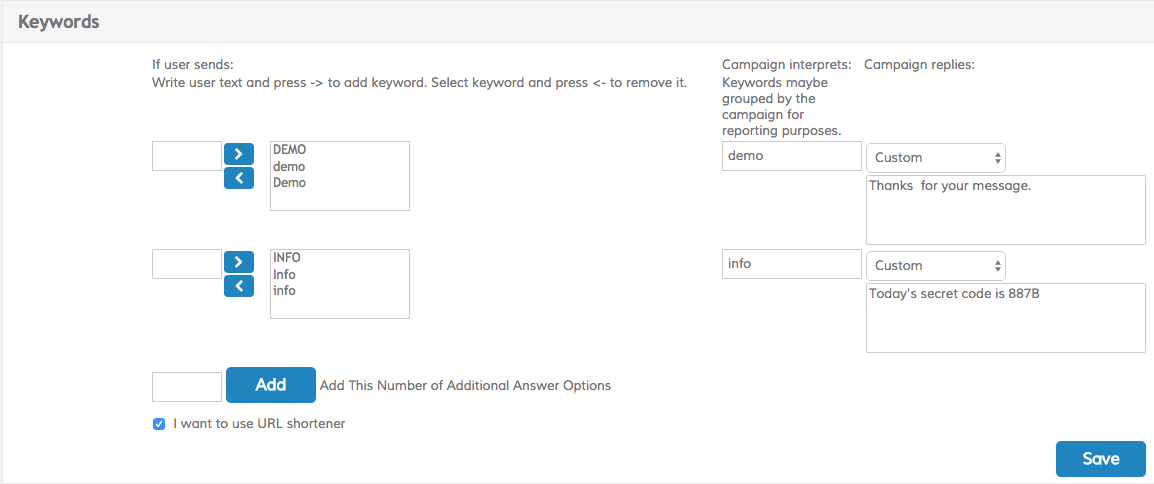Select uppercase INFO keyword in the list
Image resolution: width=1154 pixels, height=484 pixels.
tap(286, 258)
